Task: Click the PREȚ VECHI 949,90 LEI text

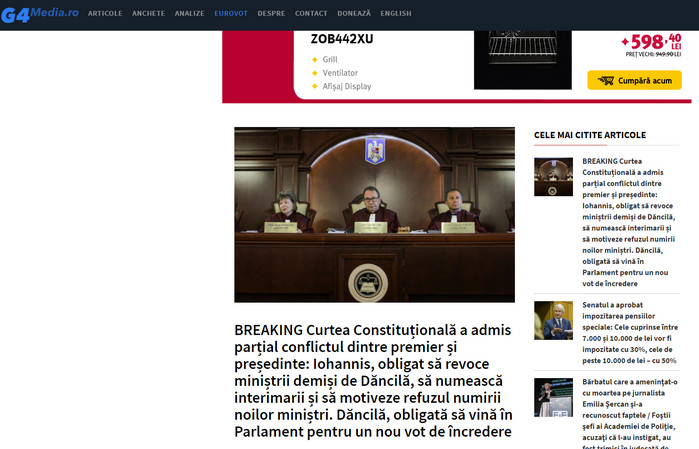Action: pos(653,54)
